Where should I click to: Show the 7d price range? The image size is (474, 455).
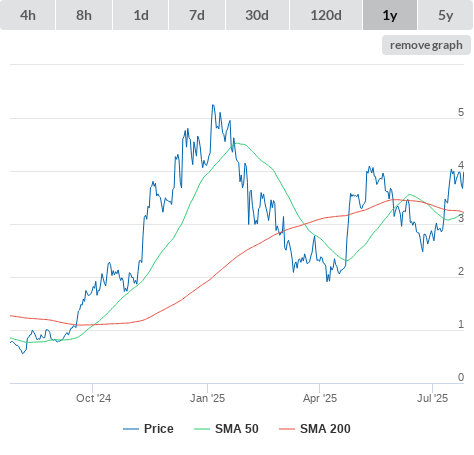197,15
